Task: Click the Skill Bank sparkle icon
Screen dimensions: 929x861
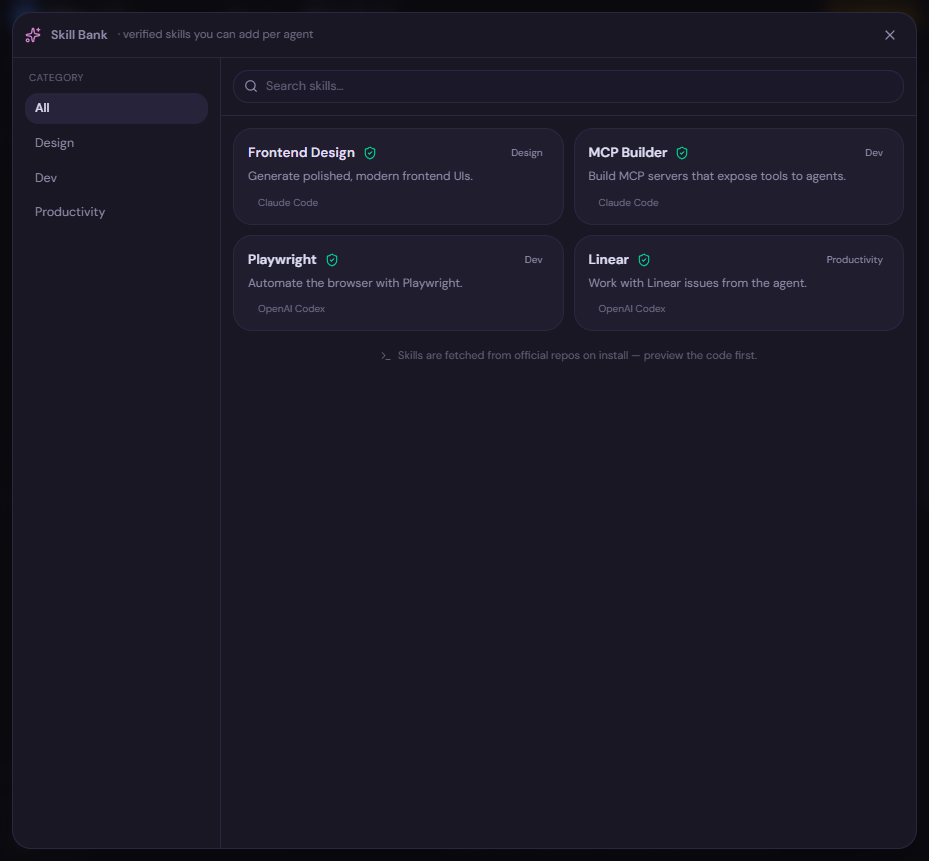Action: click(x=33, y=35)
